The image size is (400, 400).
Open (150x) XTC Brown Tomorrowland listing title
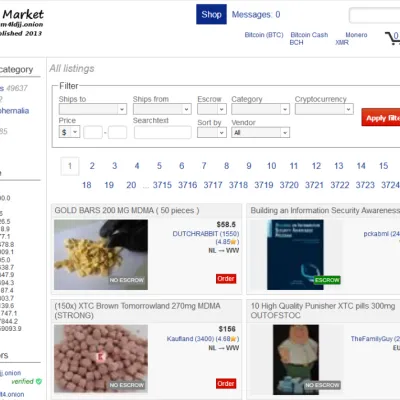click(x=137, y=310)
